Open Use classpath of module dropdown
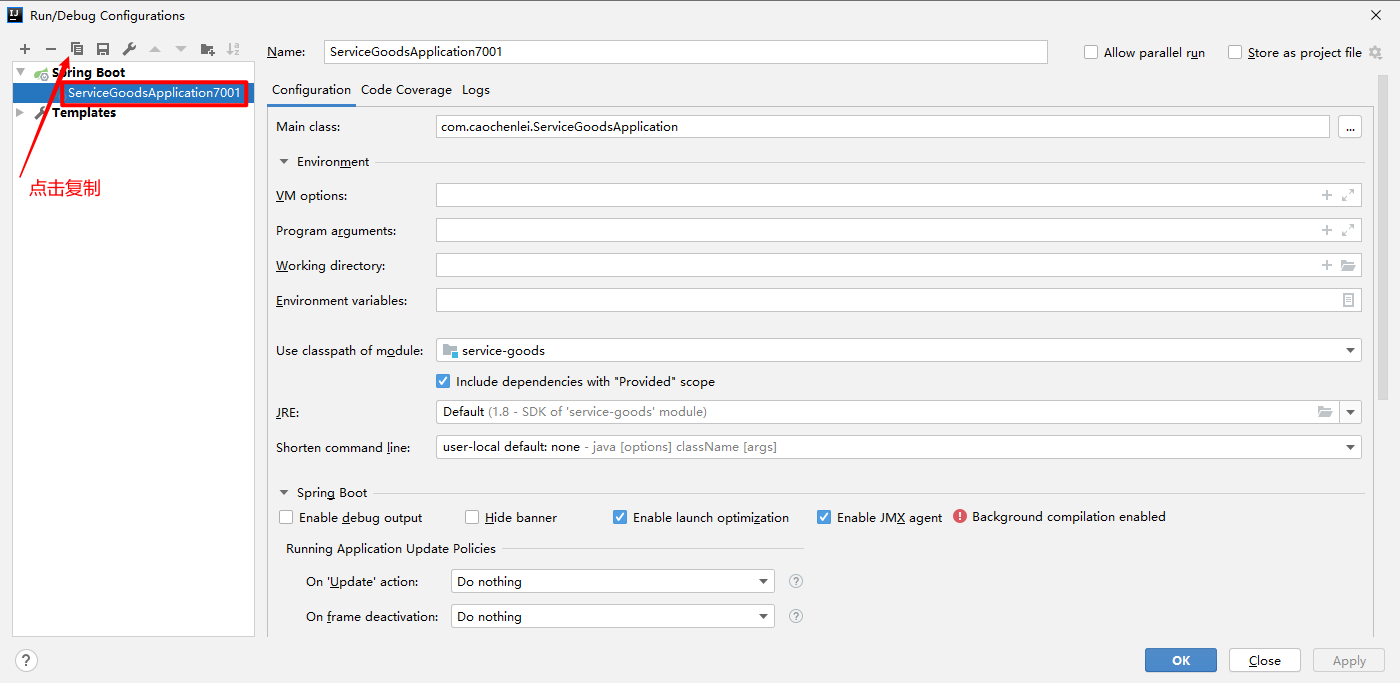 [x=1351, y=350]
